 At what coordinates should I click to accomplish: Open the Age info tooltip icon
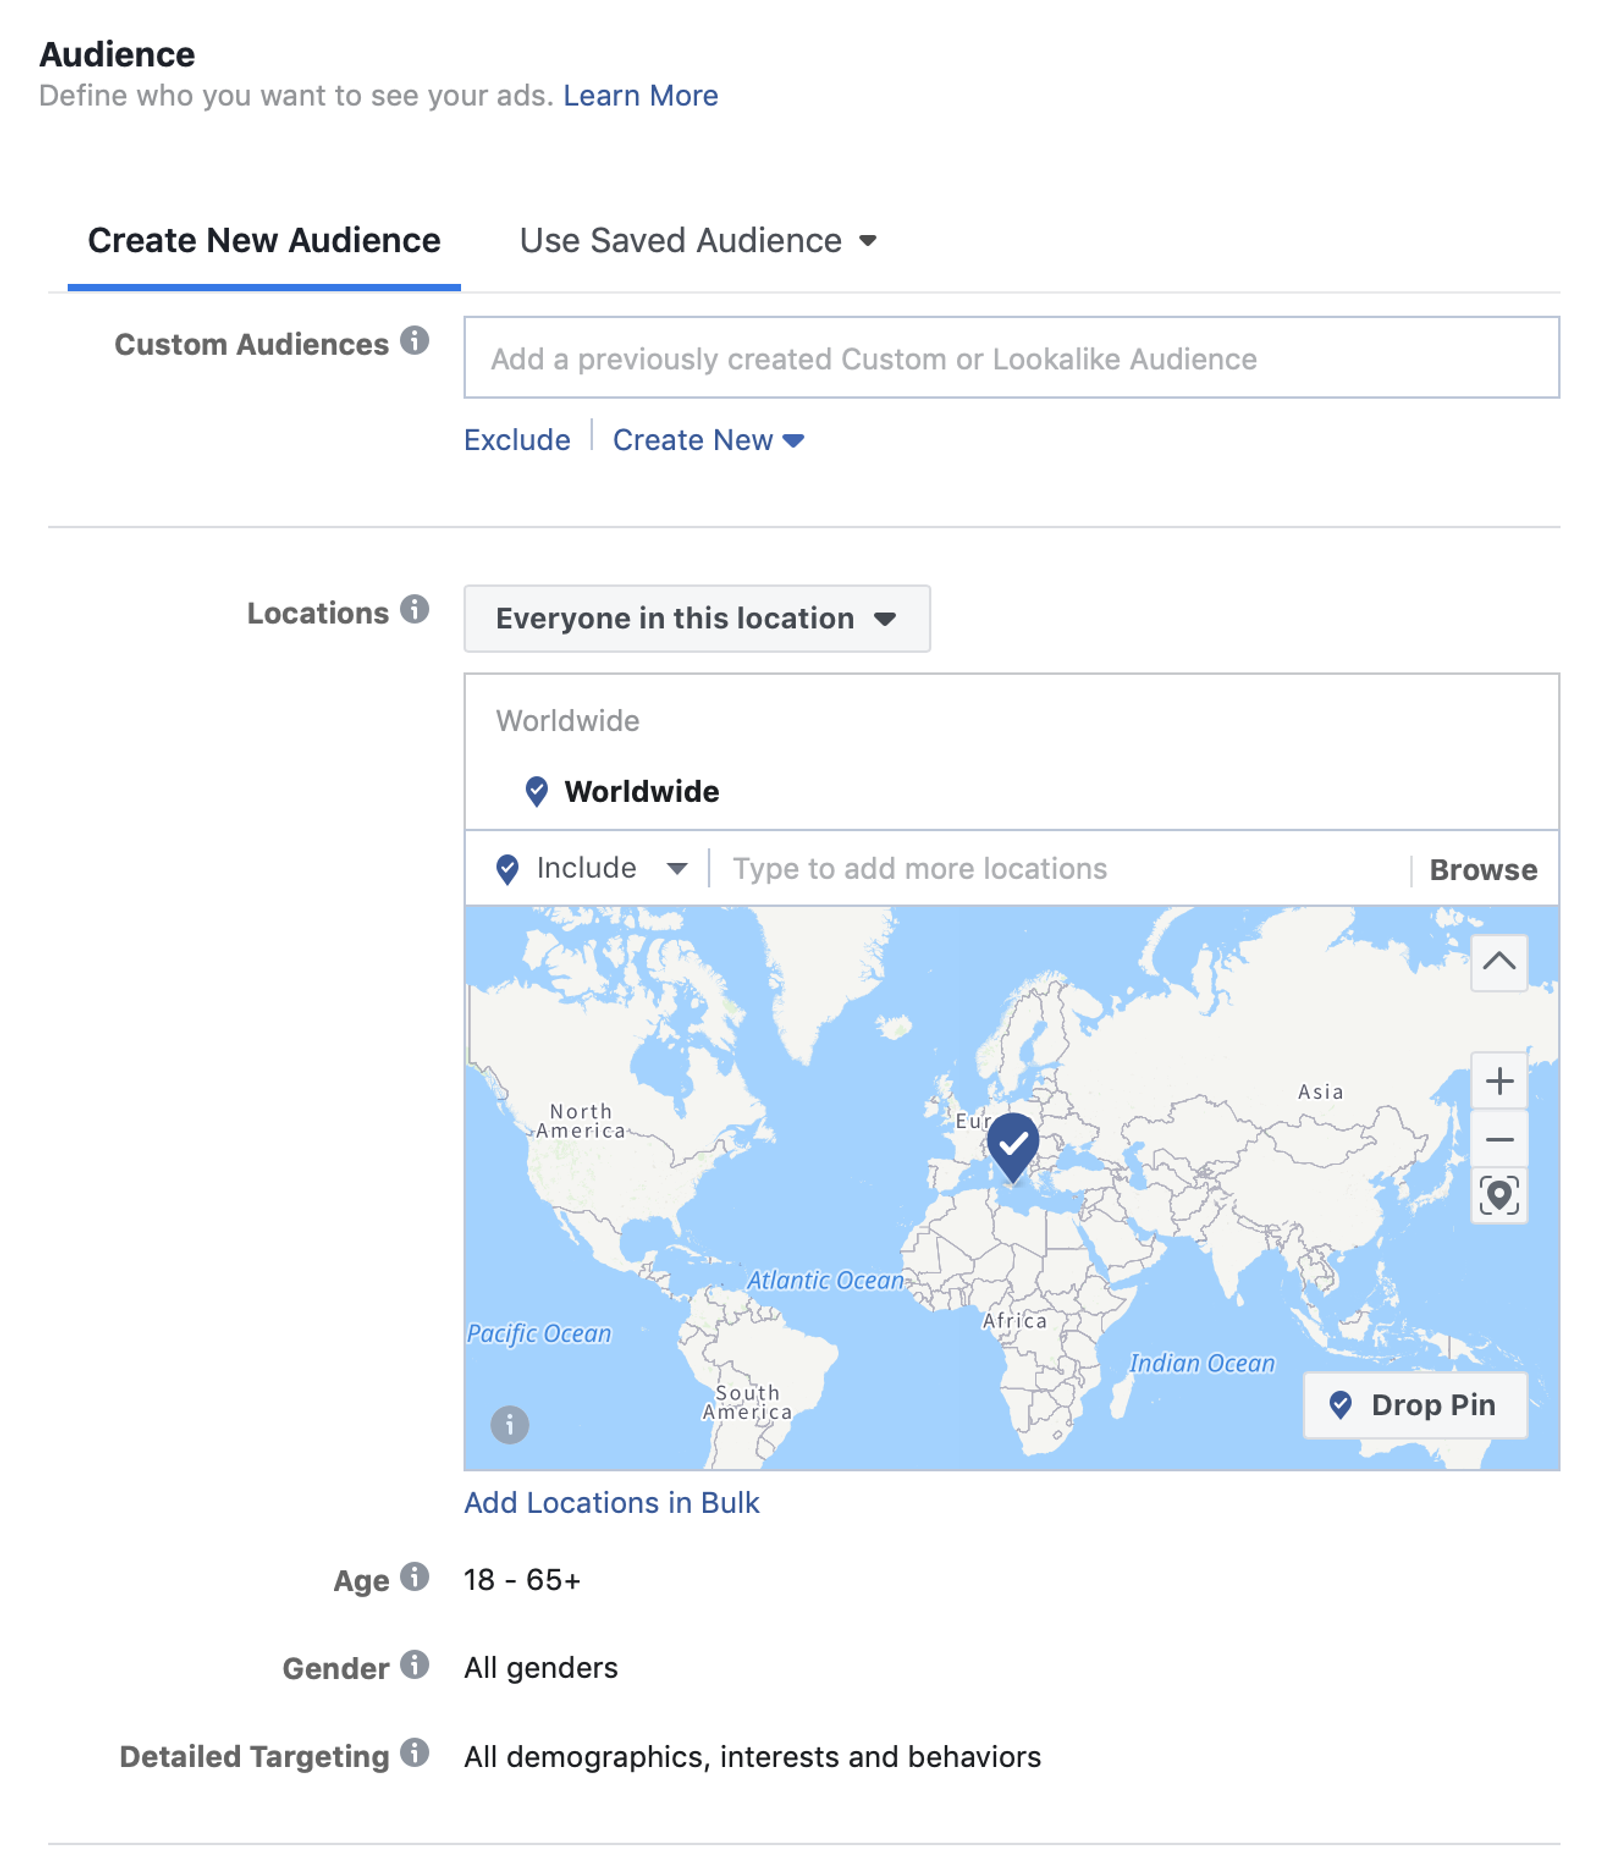(x=414, y=1577)
